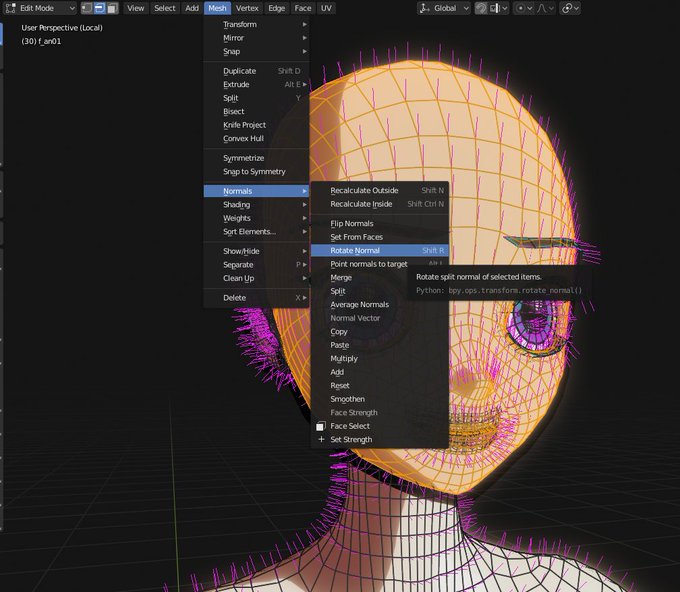Select edge selection mode icon
680x592 pixels.
(99, 8)
